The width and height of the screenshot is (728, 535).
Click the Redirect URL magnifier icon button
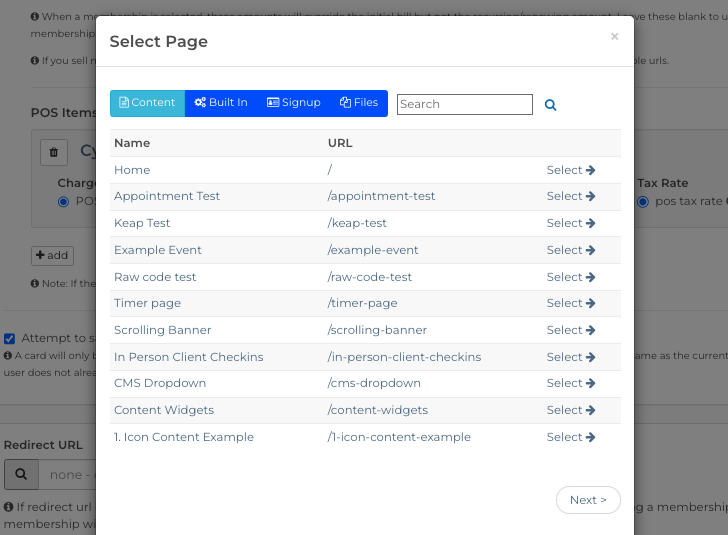21,473
